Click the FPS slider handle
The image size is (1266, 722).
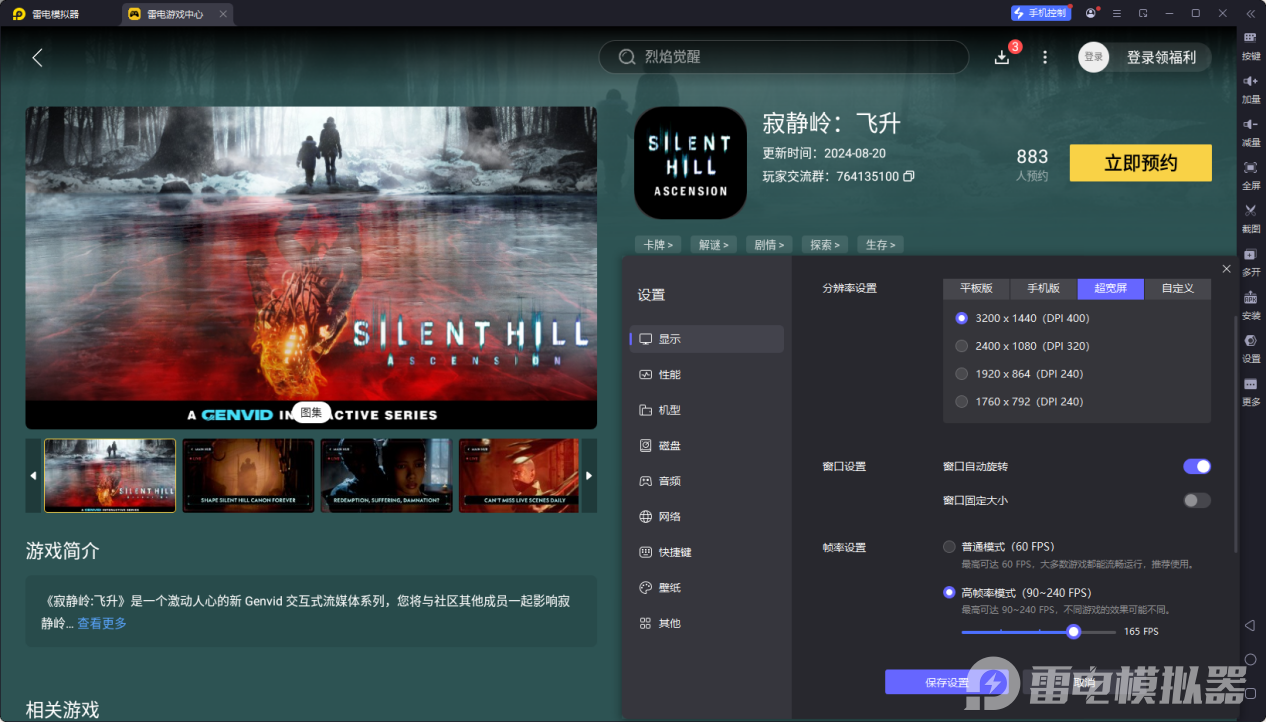click(1073, 632)
